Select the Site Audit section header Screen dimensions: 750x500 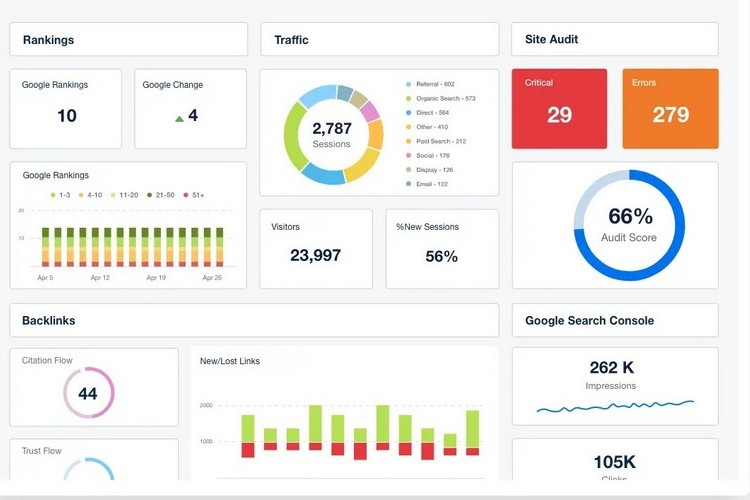614,40
